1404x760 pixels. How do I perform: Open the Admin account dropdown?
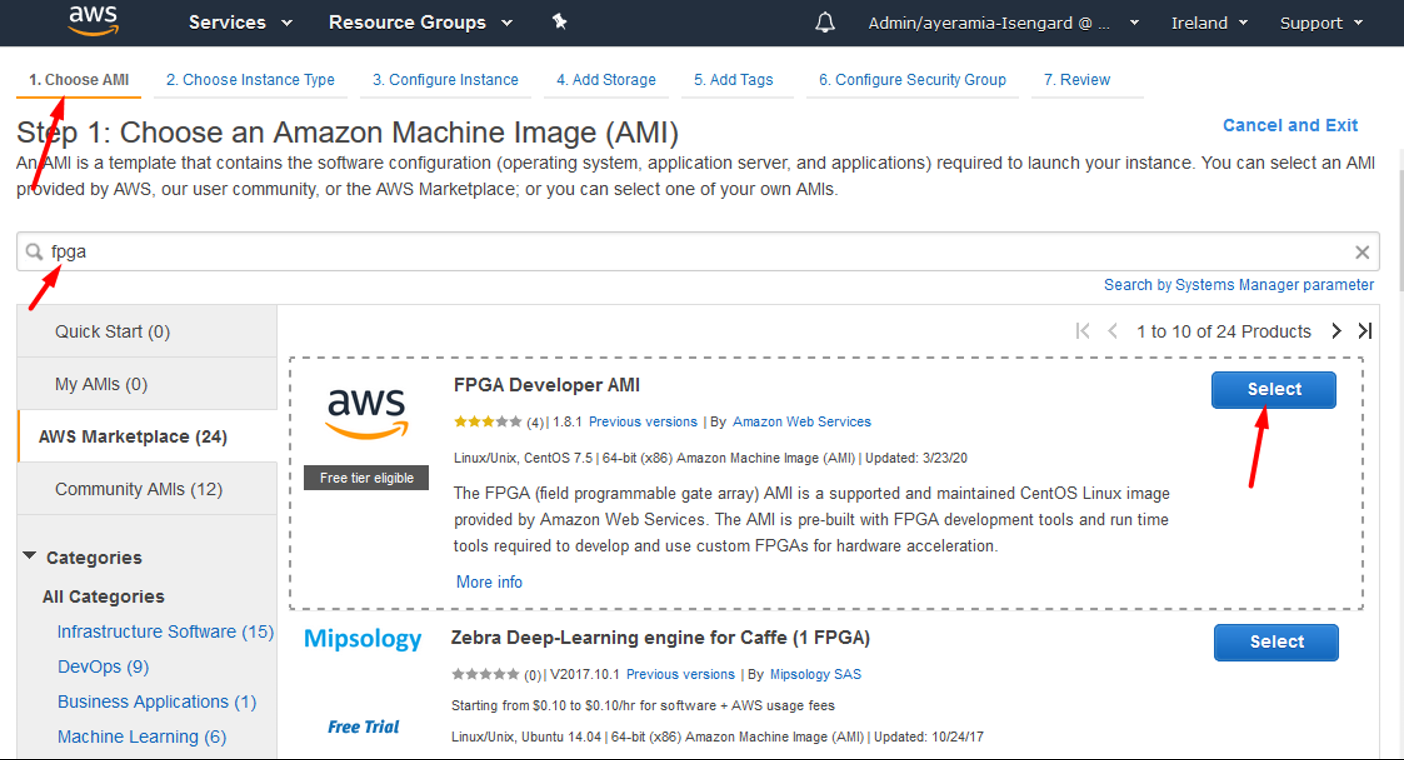[x=1004, y=23]
